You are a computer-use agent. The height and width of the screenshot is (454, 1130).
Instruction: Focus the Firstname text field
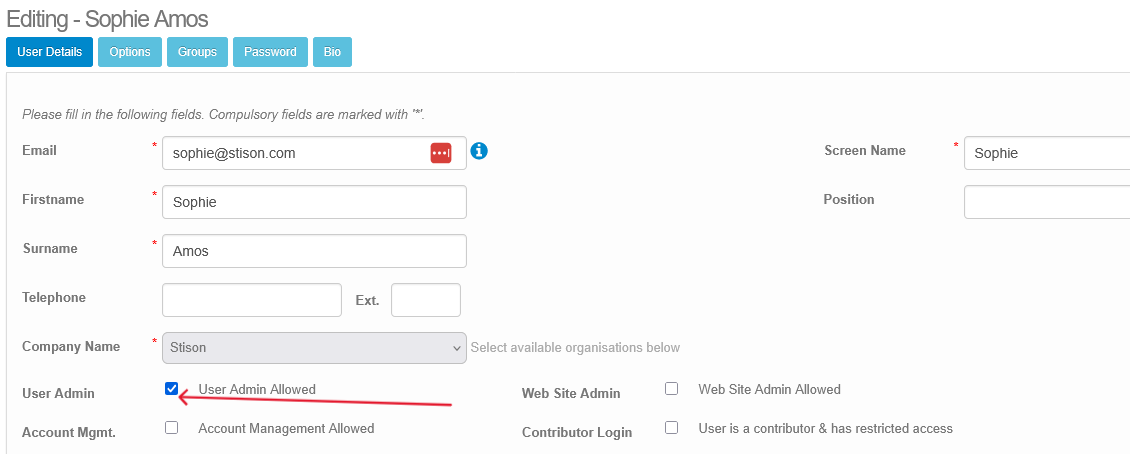pyautogui.click(x=314, y=202)
